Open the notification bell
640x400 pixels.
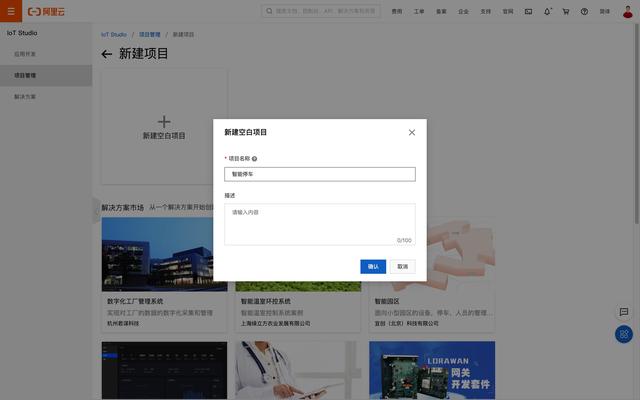(547, 11)
